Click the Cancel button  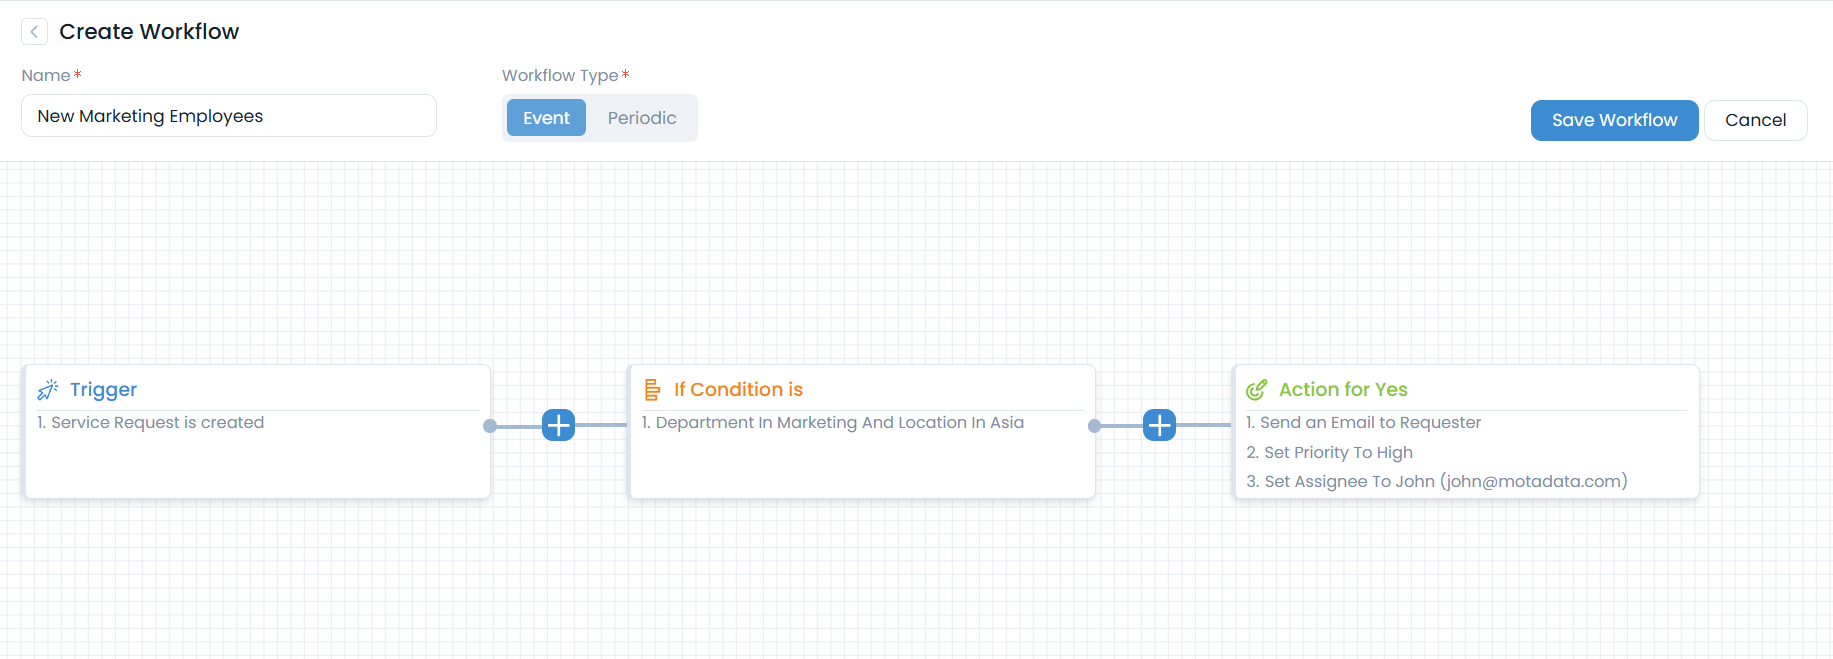pyautogui.click(x=1755, y=120)
